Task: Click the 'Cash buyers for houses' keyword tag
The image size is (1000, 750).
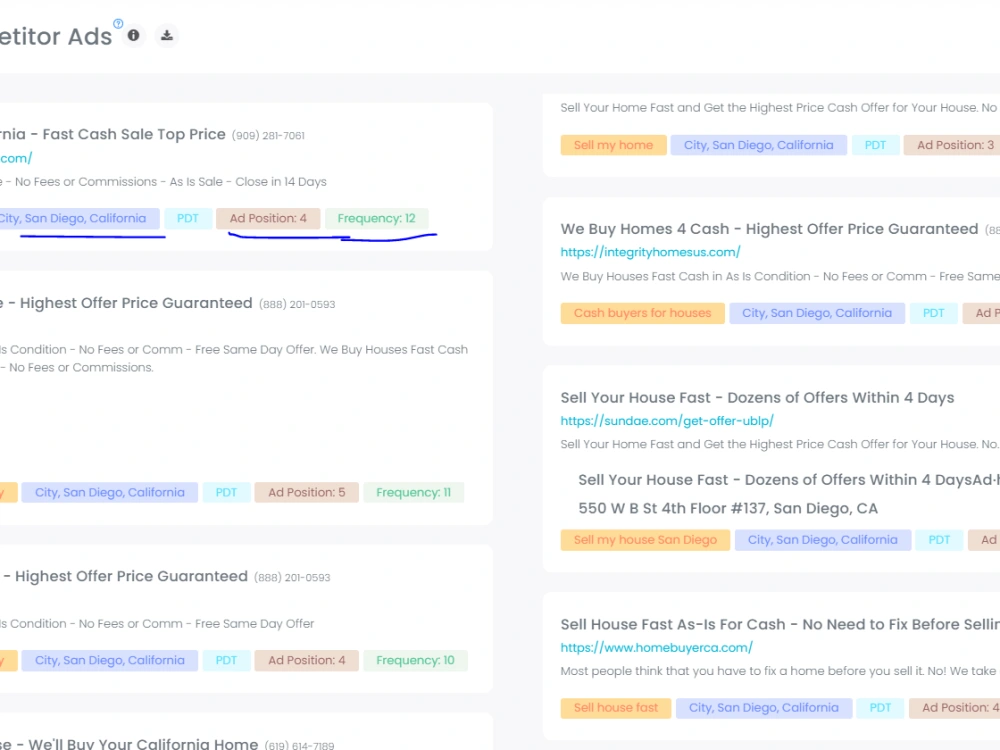Action: click(642, 313)
